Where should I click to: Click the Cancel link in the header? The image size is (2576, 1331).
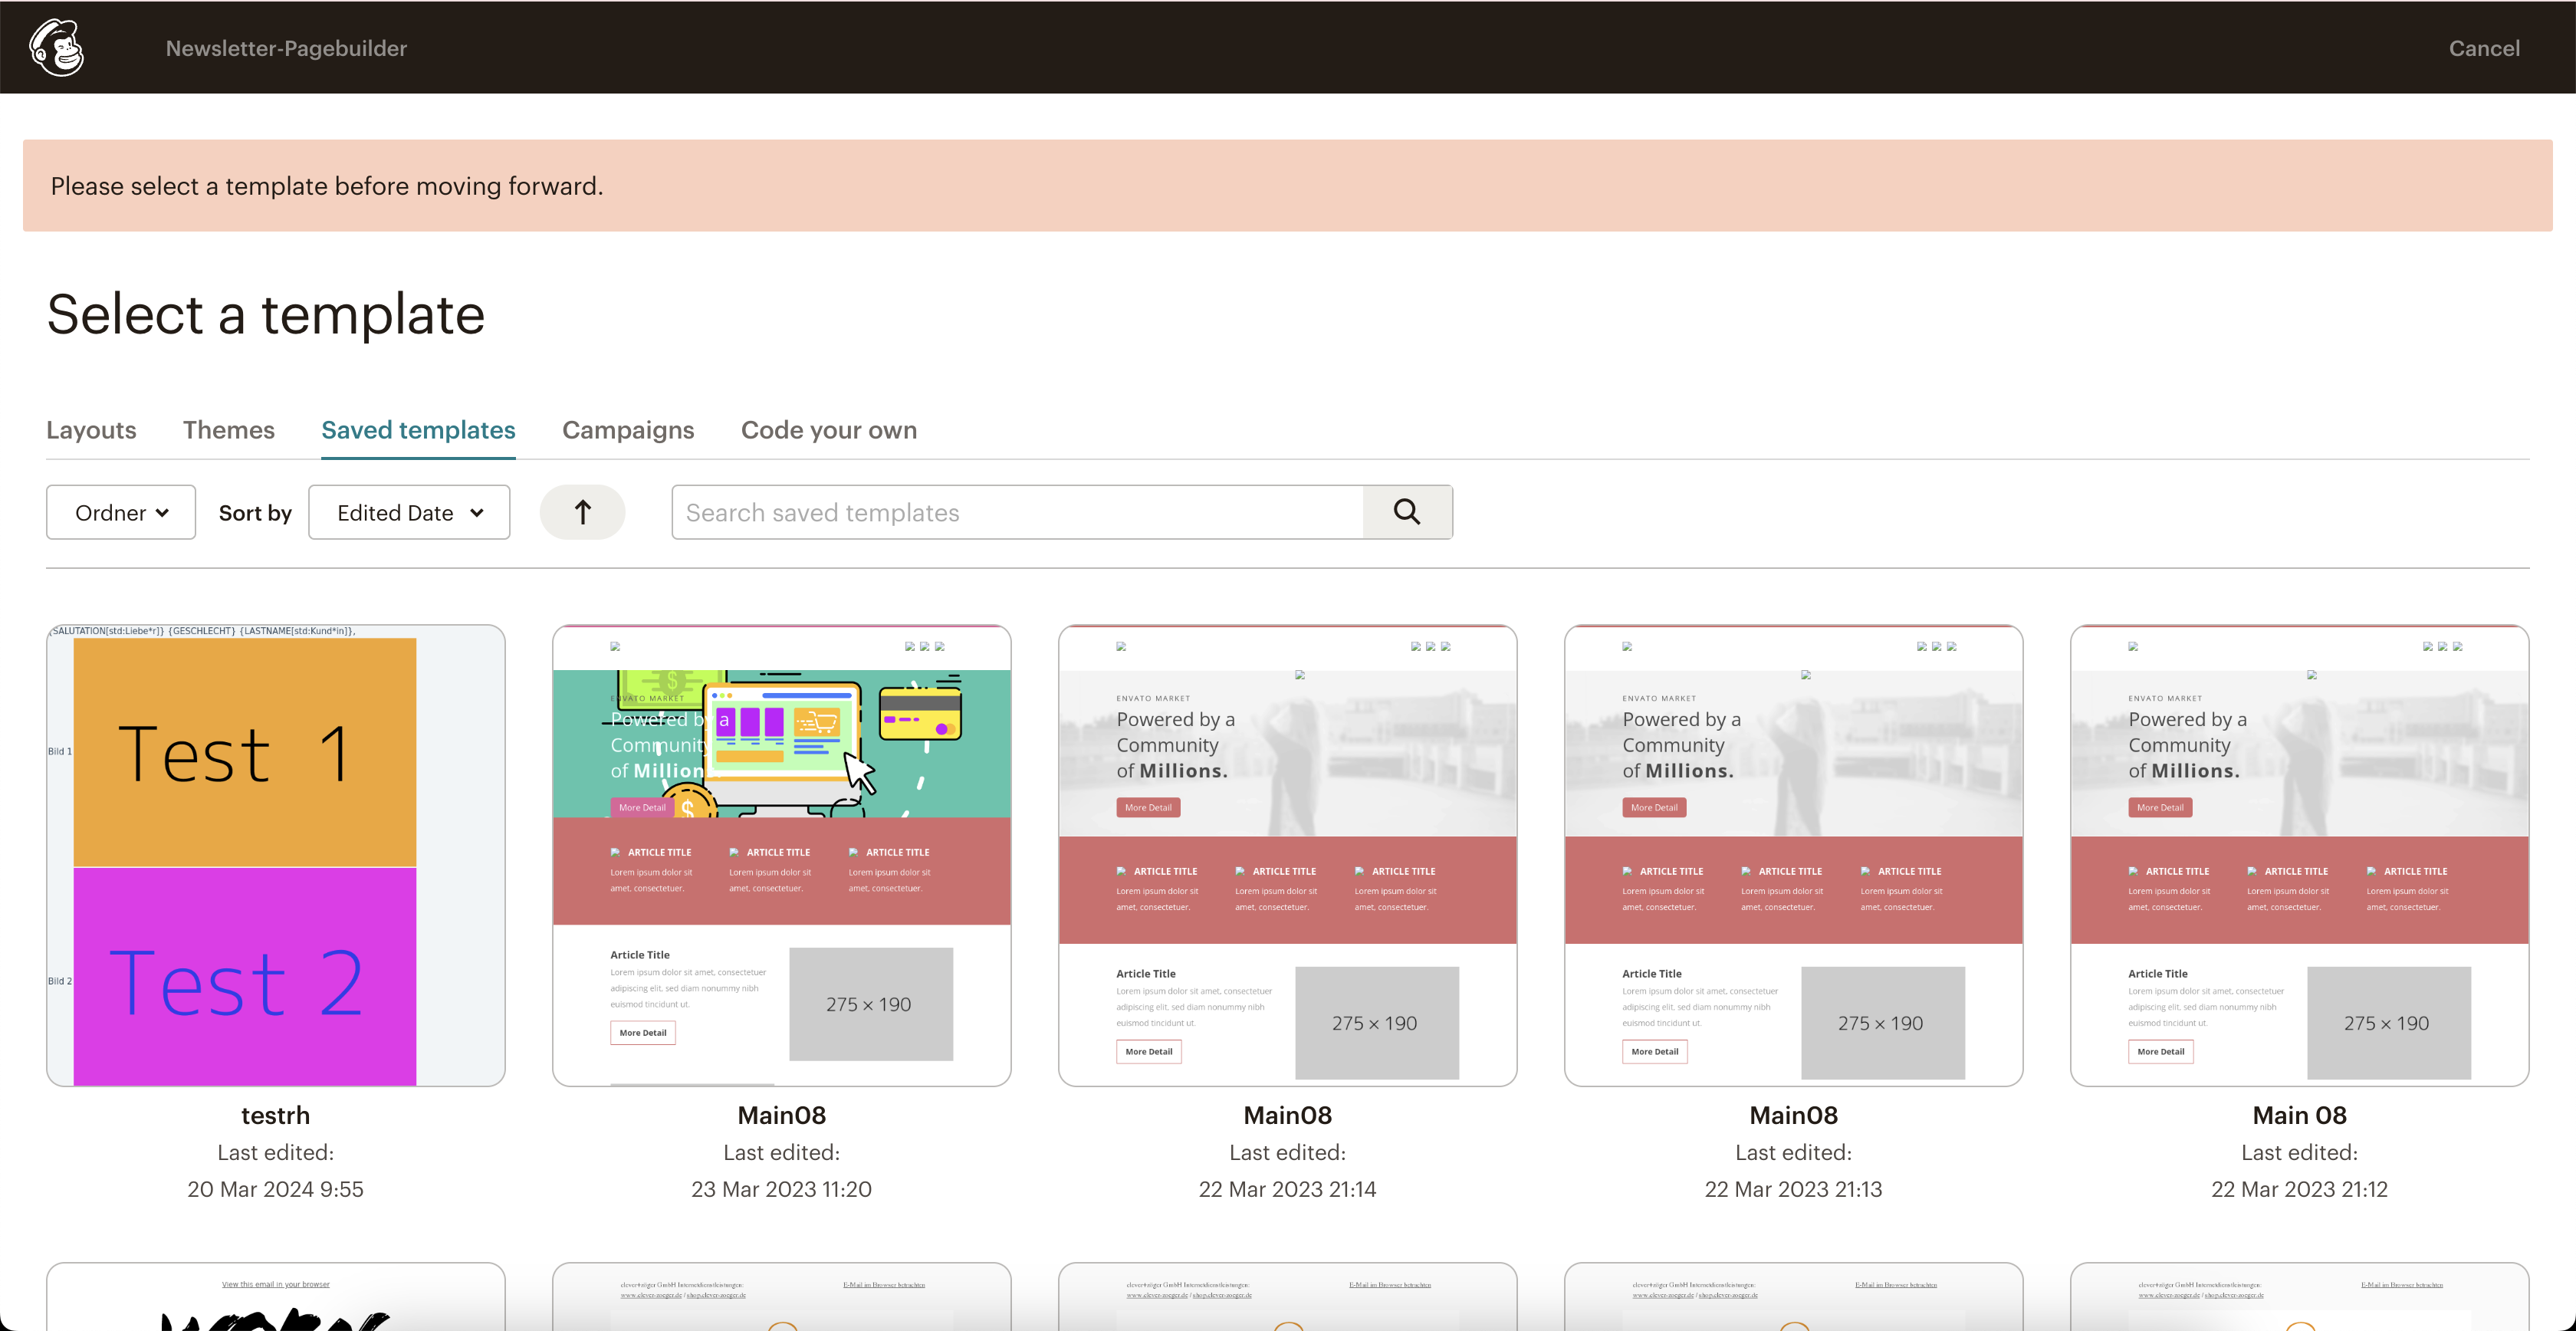pos(2484,48)
